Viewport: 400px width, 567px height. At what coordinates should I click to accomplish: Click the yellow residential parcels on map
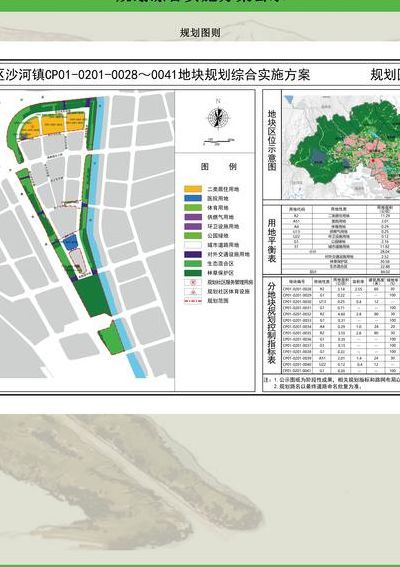[52, 125]
